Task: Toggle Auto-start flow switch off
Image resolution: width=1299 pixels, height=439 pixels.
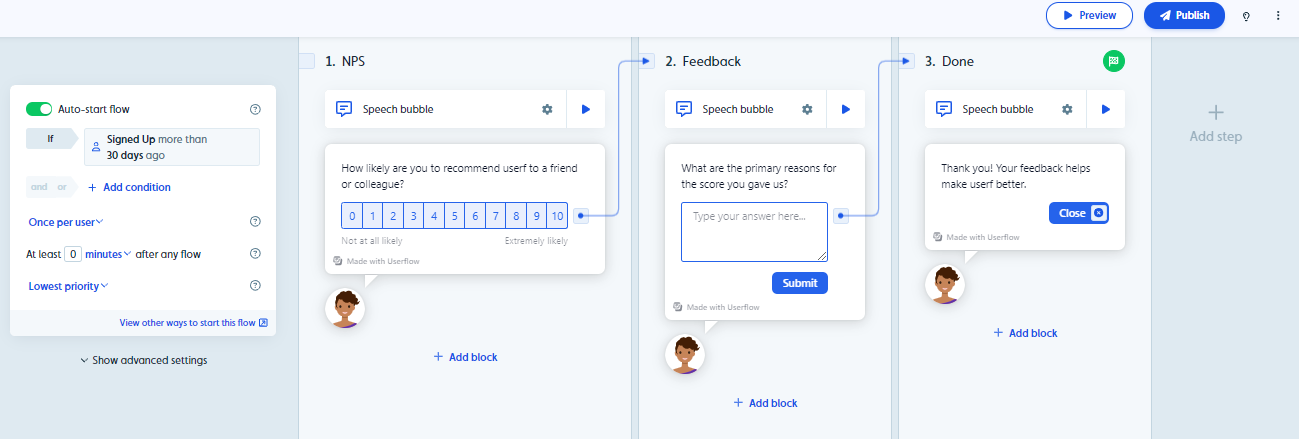Action: click(x=39, y=109)
